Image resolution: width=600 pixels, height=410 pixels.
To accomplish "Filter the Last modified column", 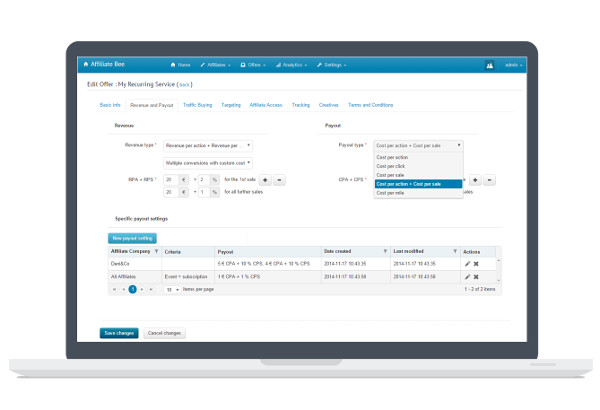I will click(x=455, y=252).
